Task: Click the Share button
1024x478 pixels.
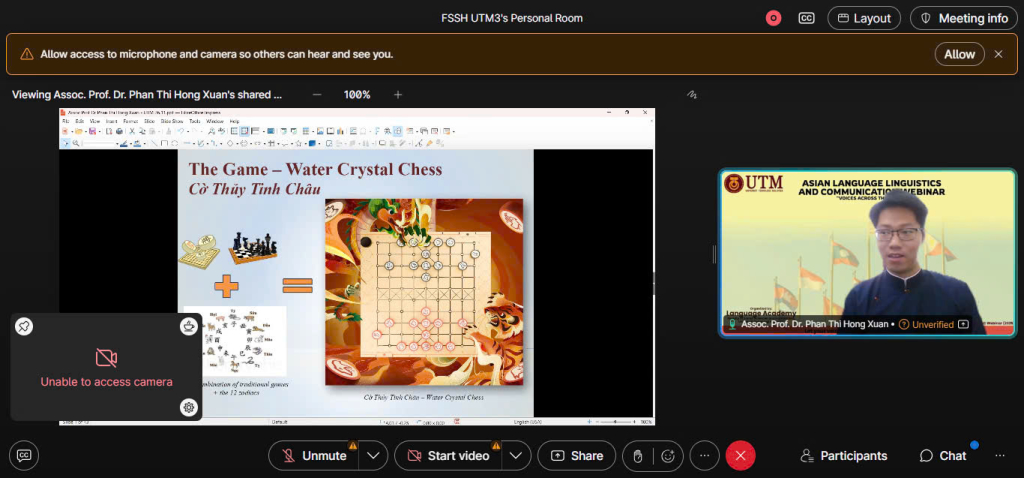Action: tap(577, 456)
